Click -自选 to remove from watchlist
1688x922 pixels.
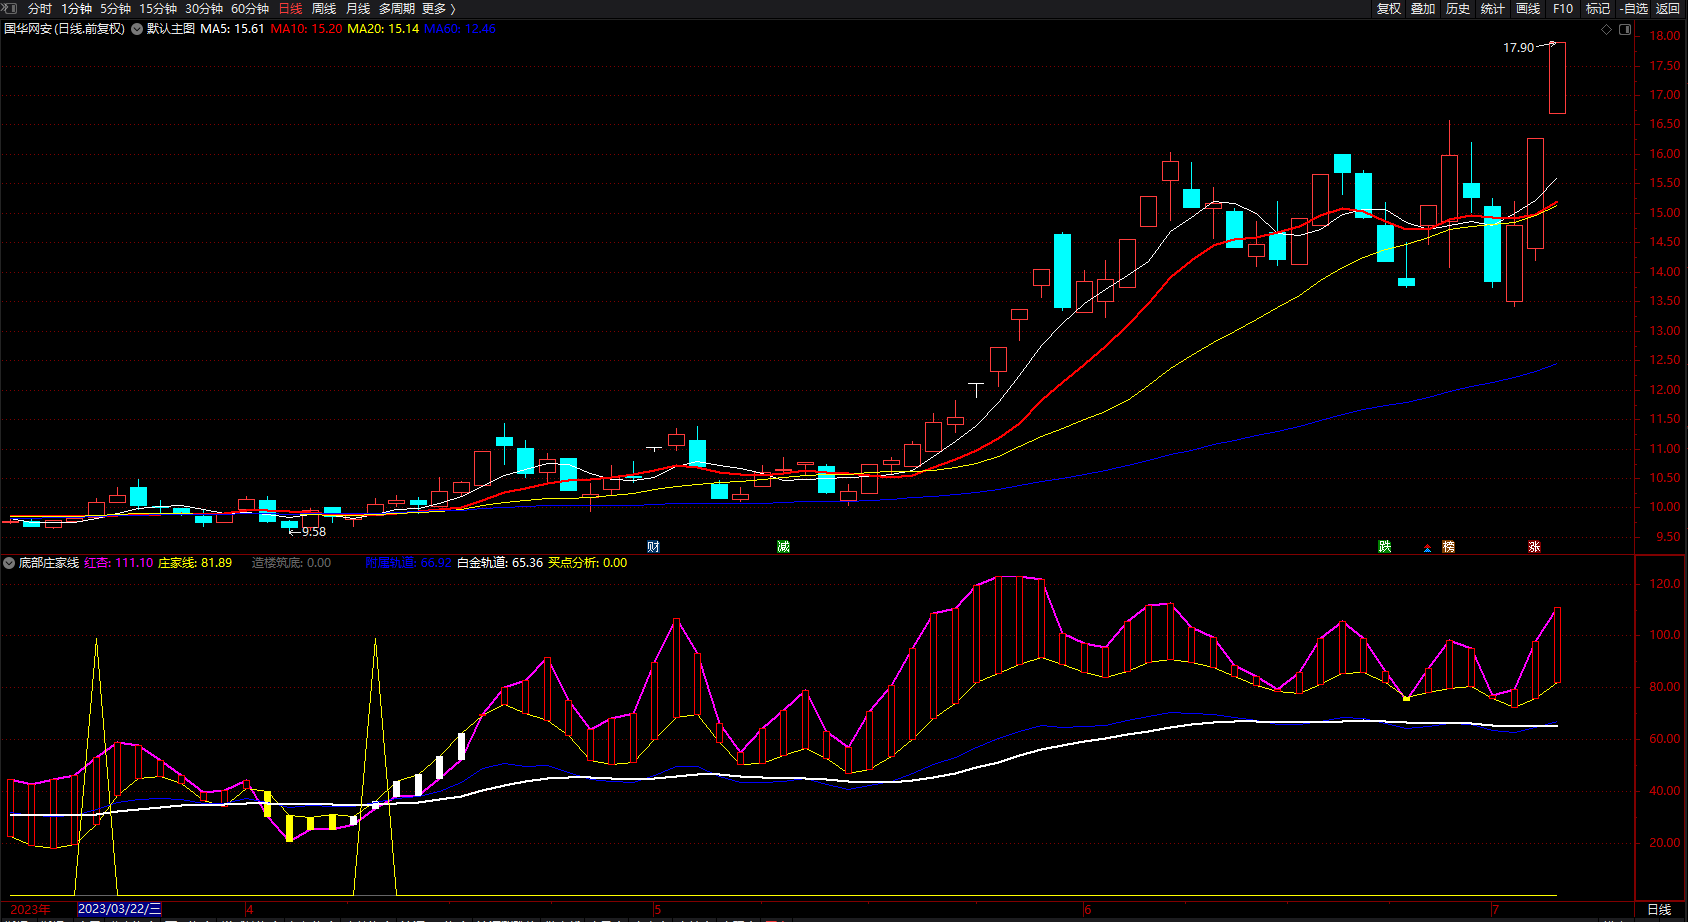tap(1634, 8)
